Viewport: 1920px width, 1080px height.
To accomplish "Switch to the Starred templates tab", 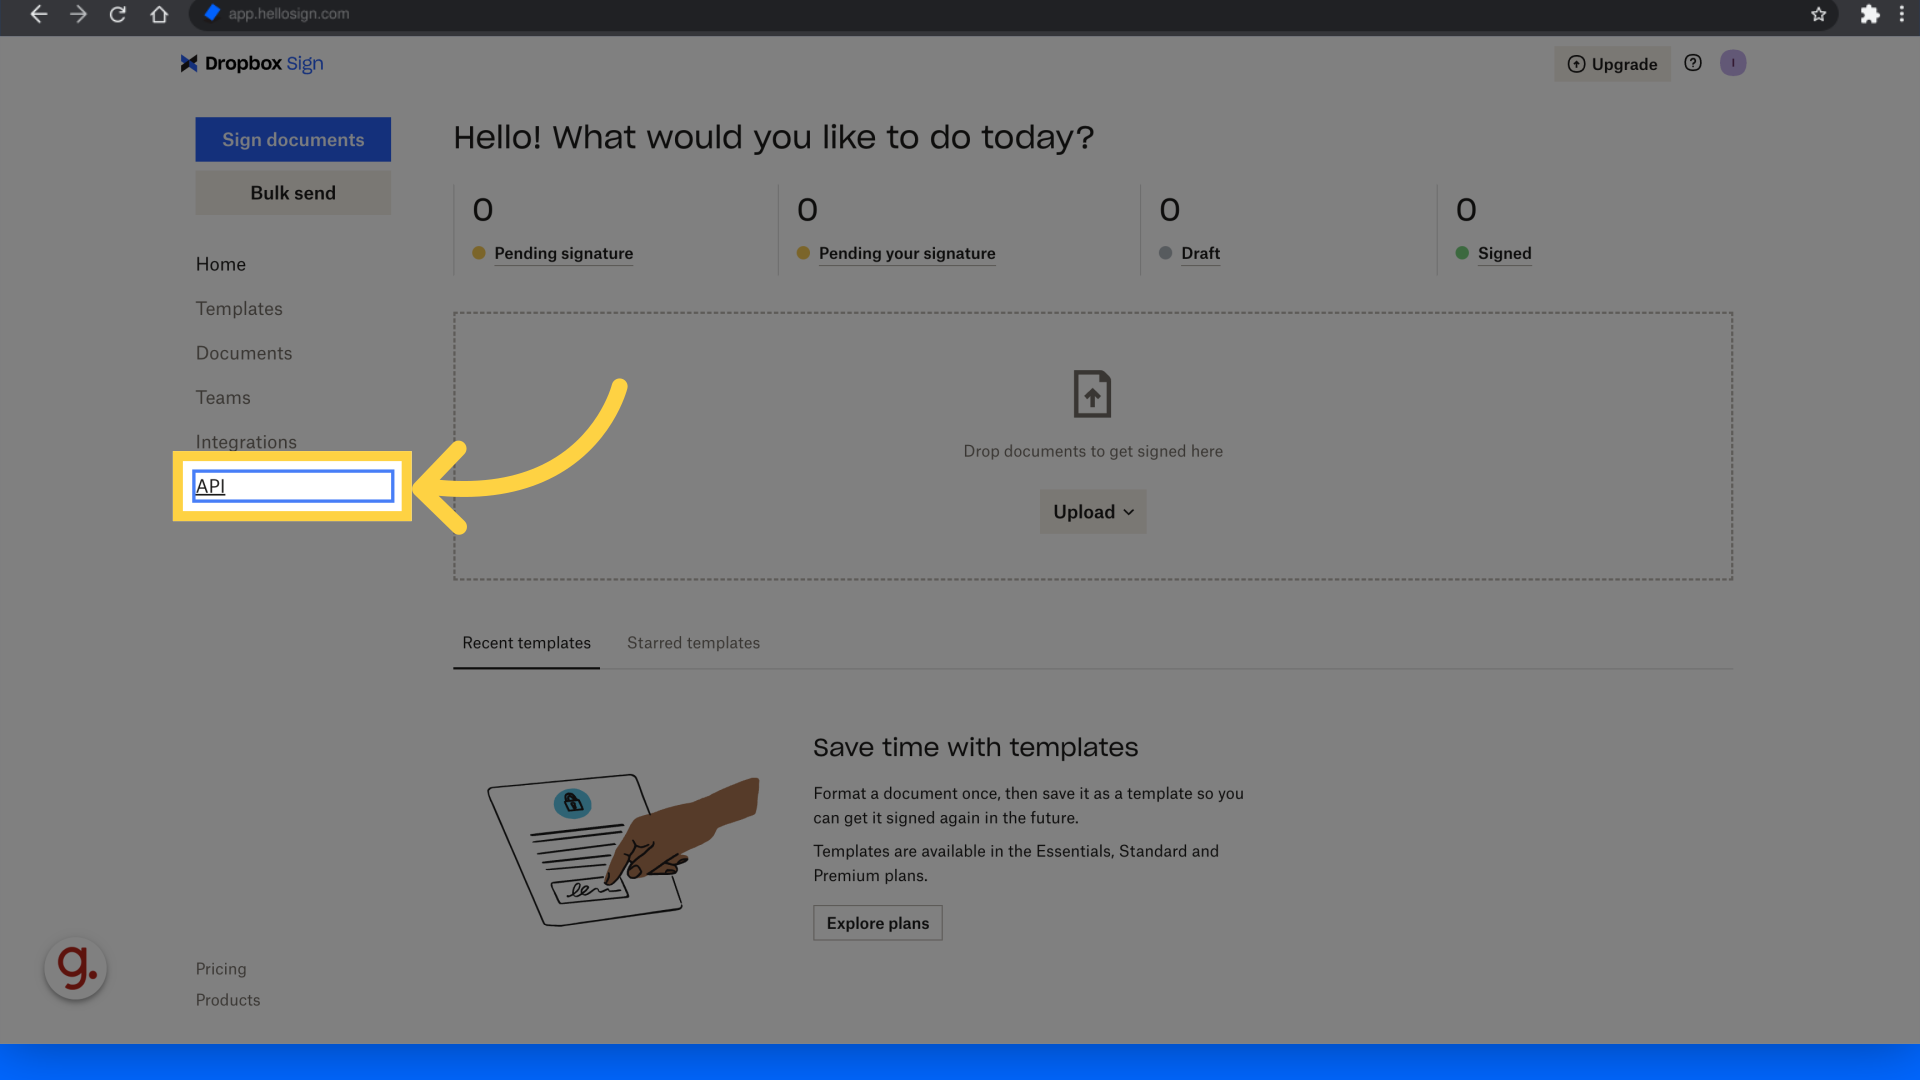I will 693,643.
